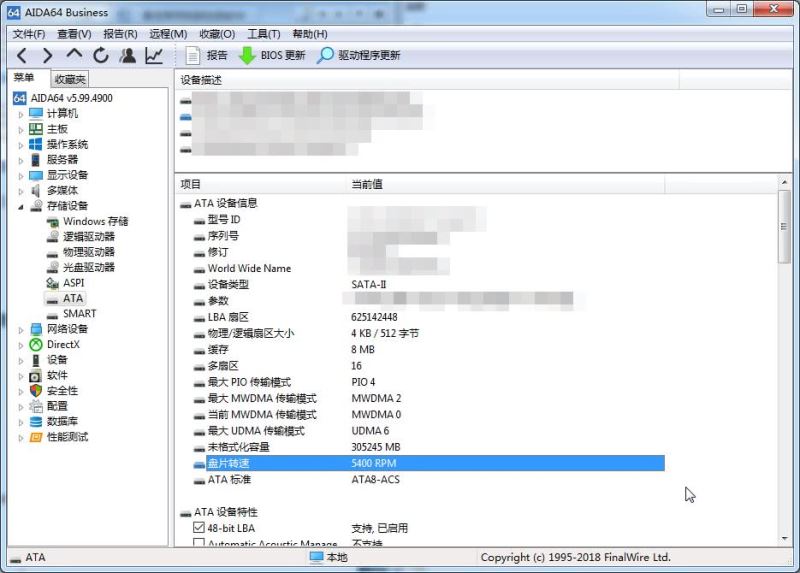Select 物理驱动器 tree item

click(89, 252)
